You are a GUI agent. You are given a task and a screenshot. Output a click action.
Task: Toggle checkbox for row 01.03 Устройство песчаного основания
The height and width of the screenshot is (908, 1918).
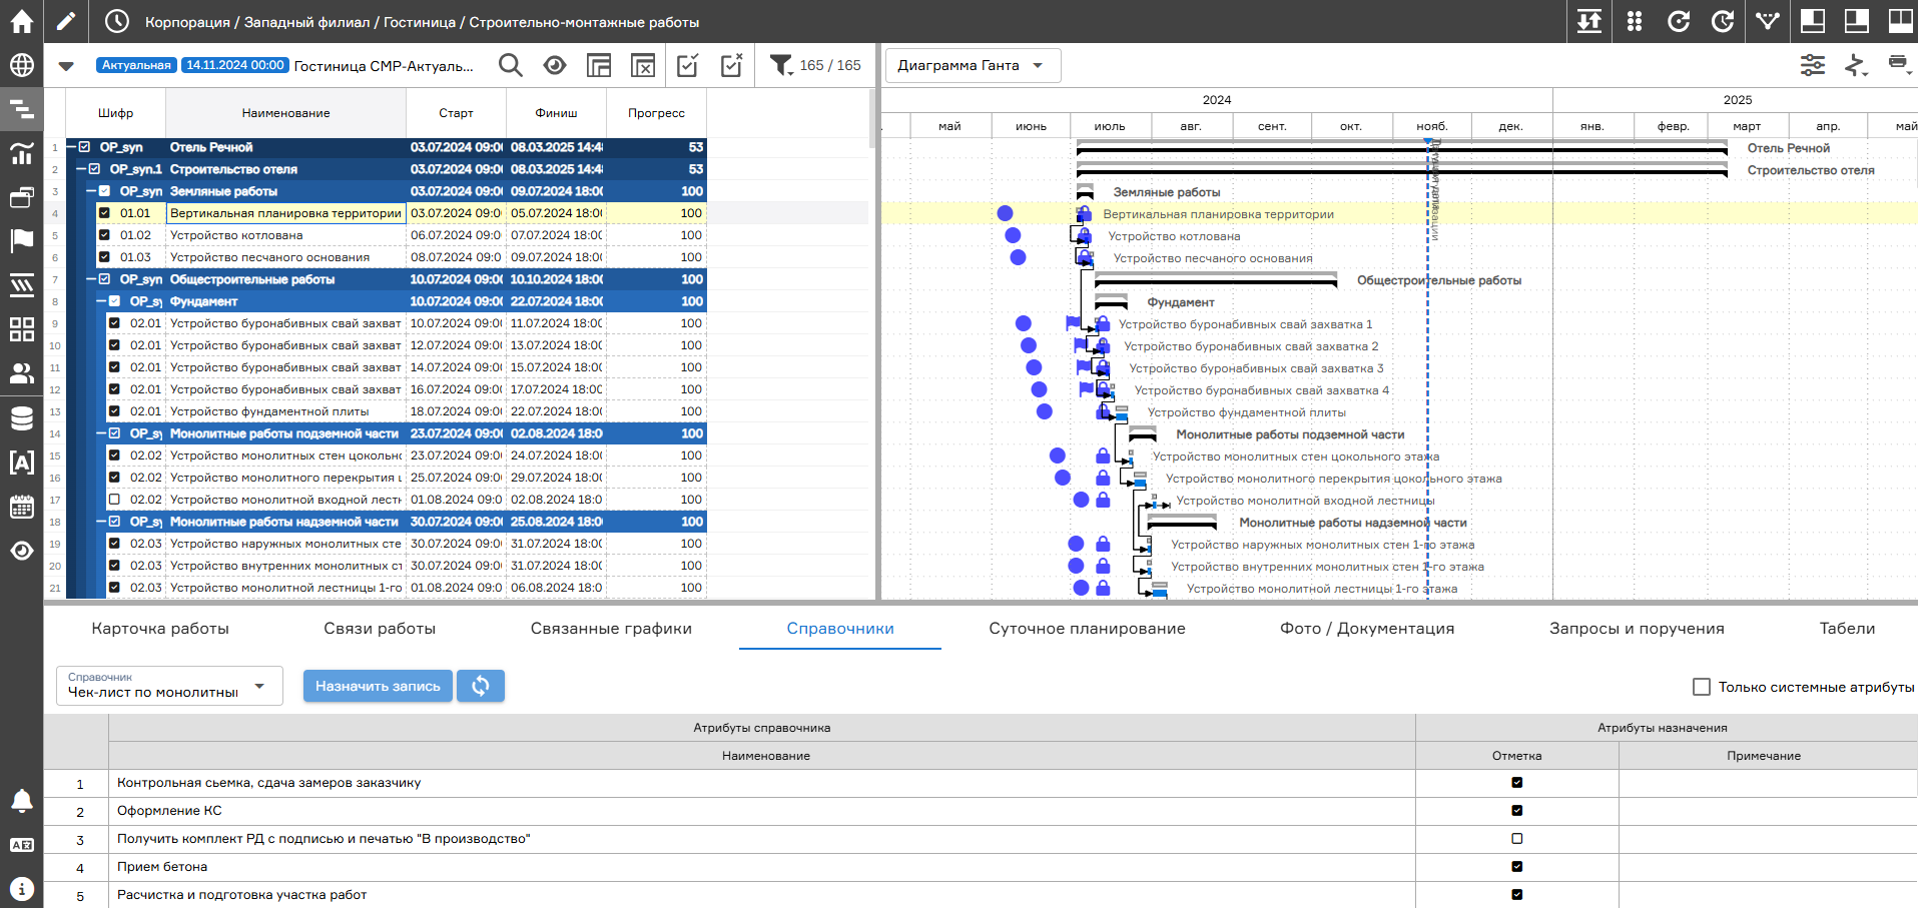coord(104,257)
